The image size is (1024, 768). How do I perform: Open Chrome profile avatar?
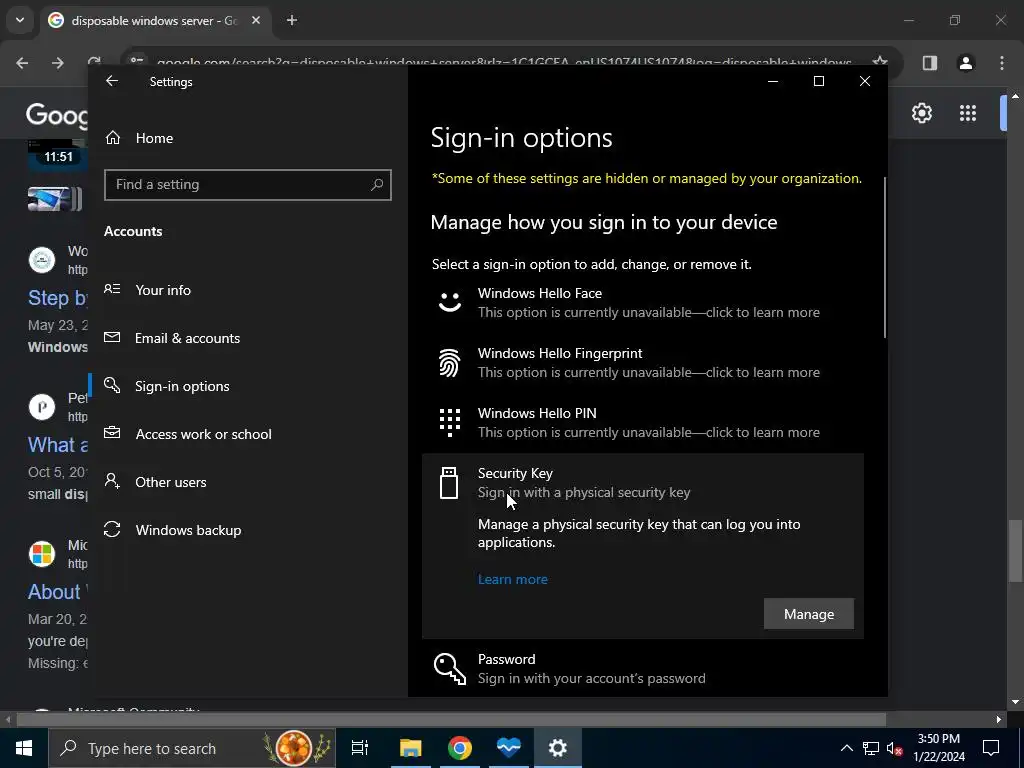(966, 63)
